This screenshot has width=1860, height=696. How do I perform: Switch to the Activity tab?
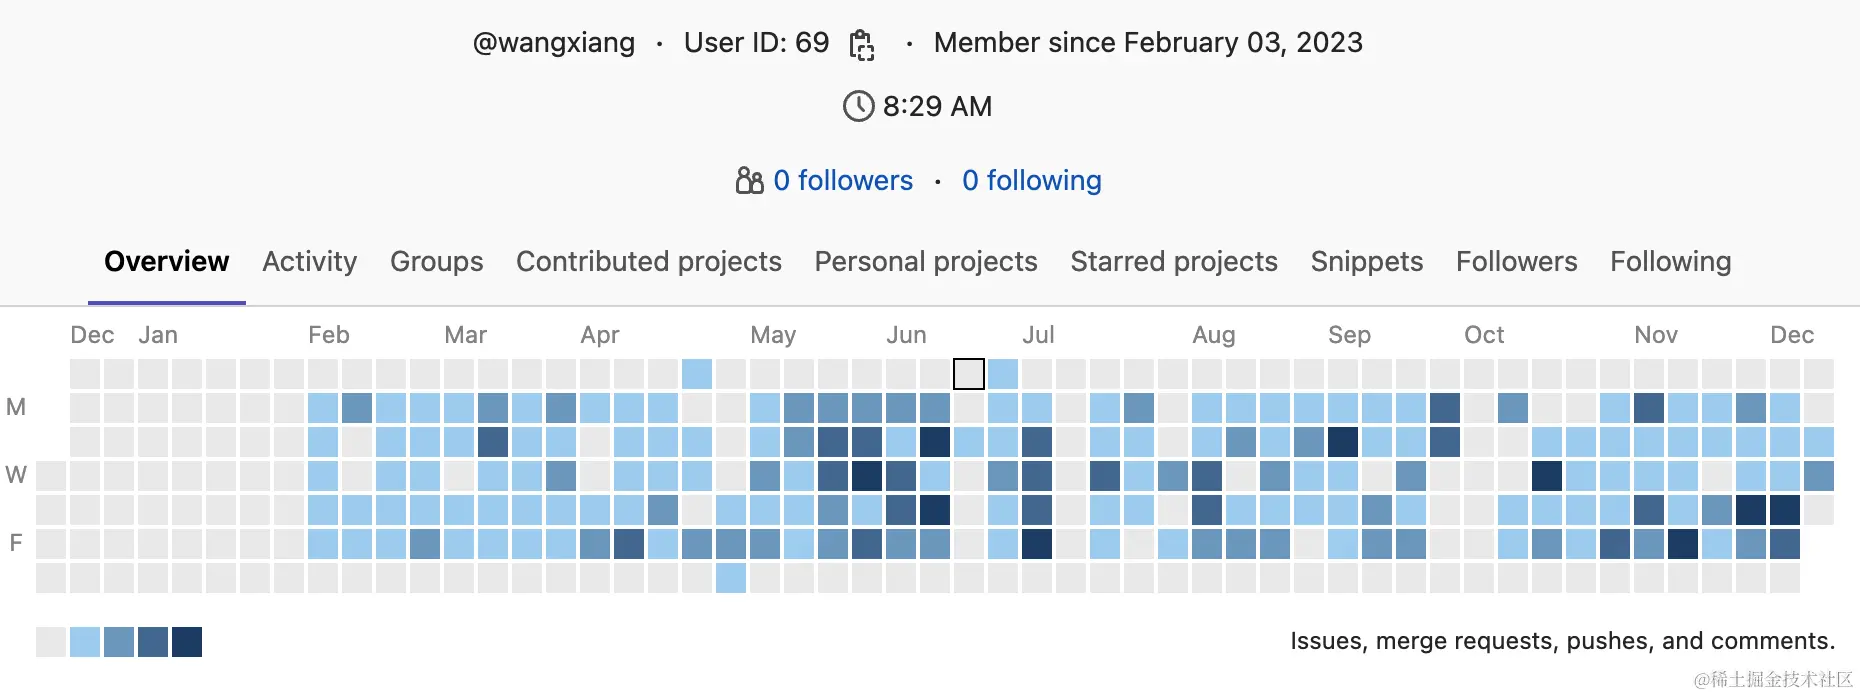[309, 262]
